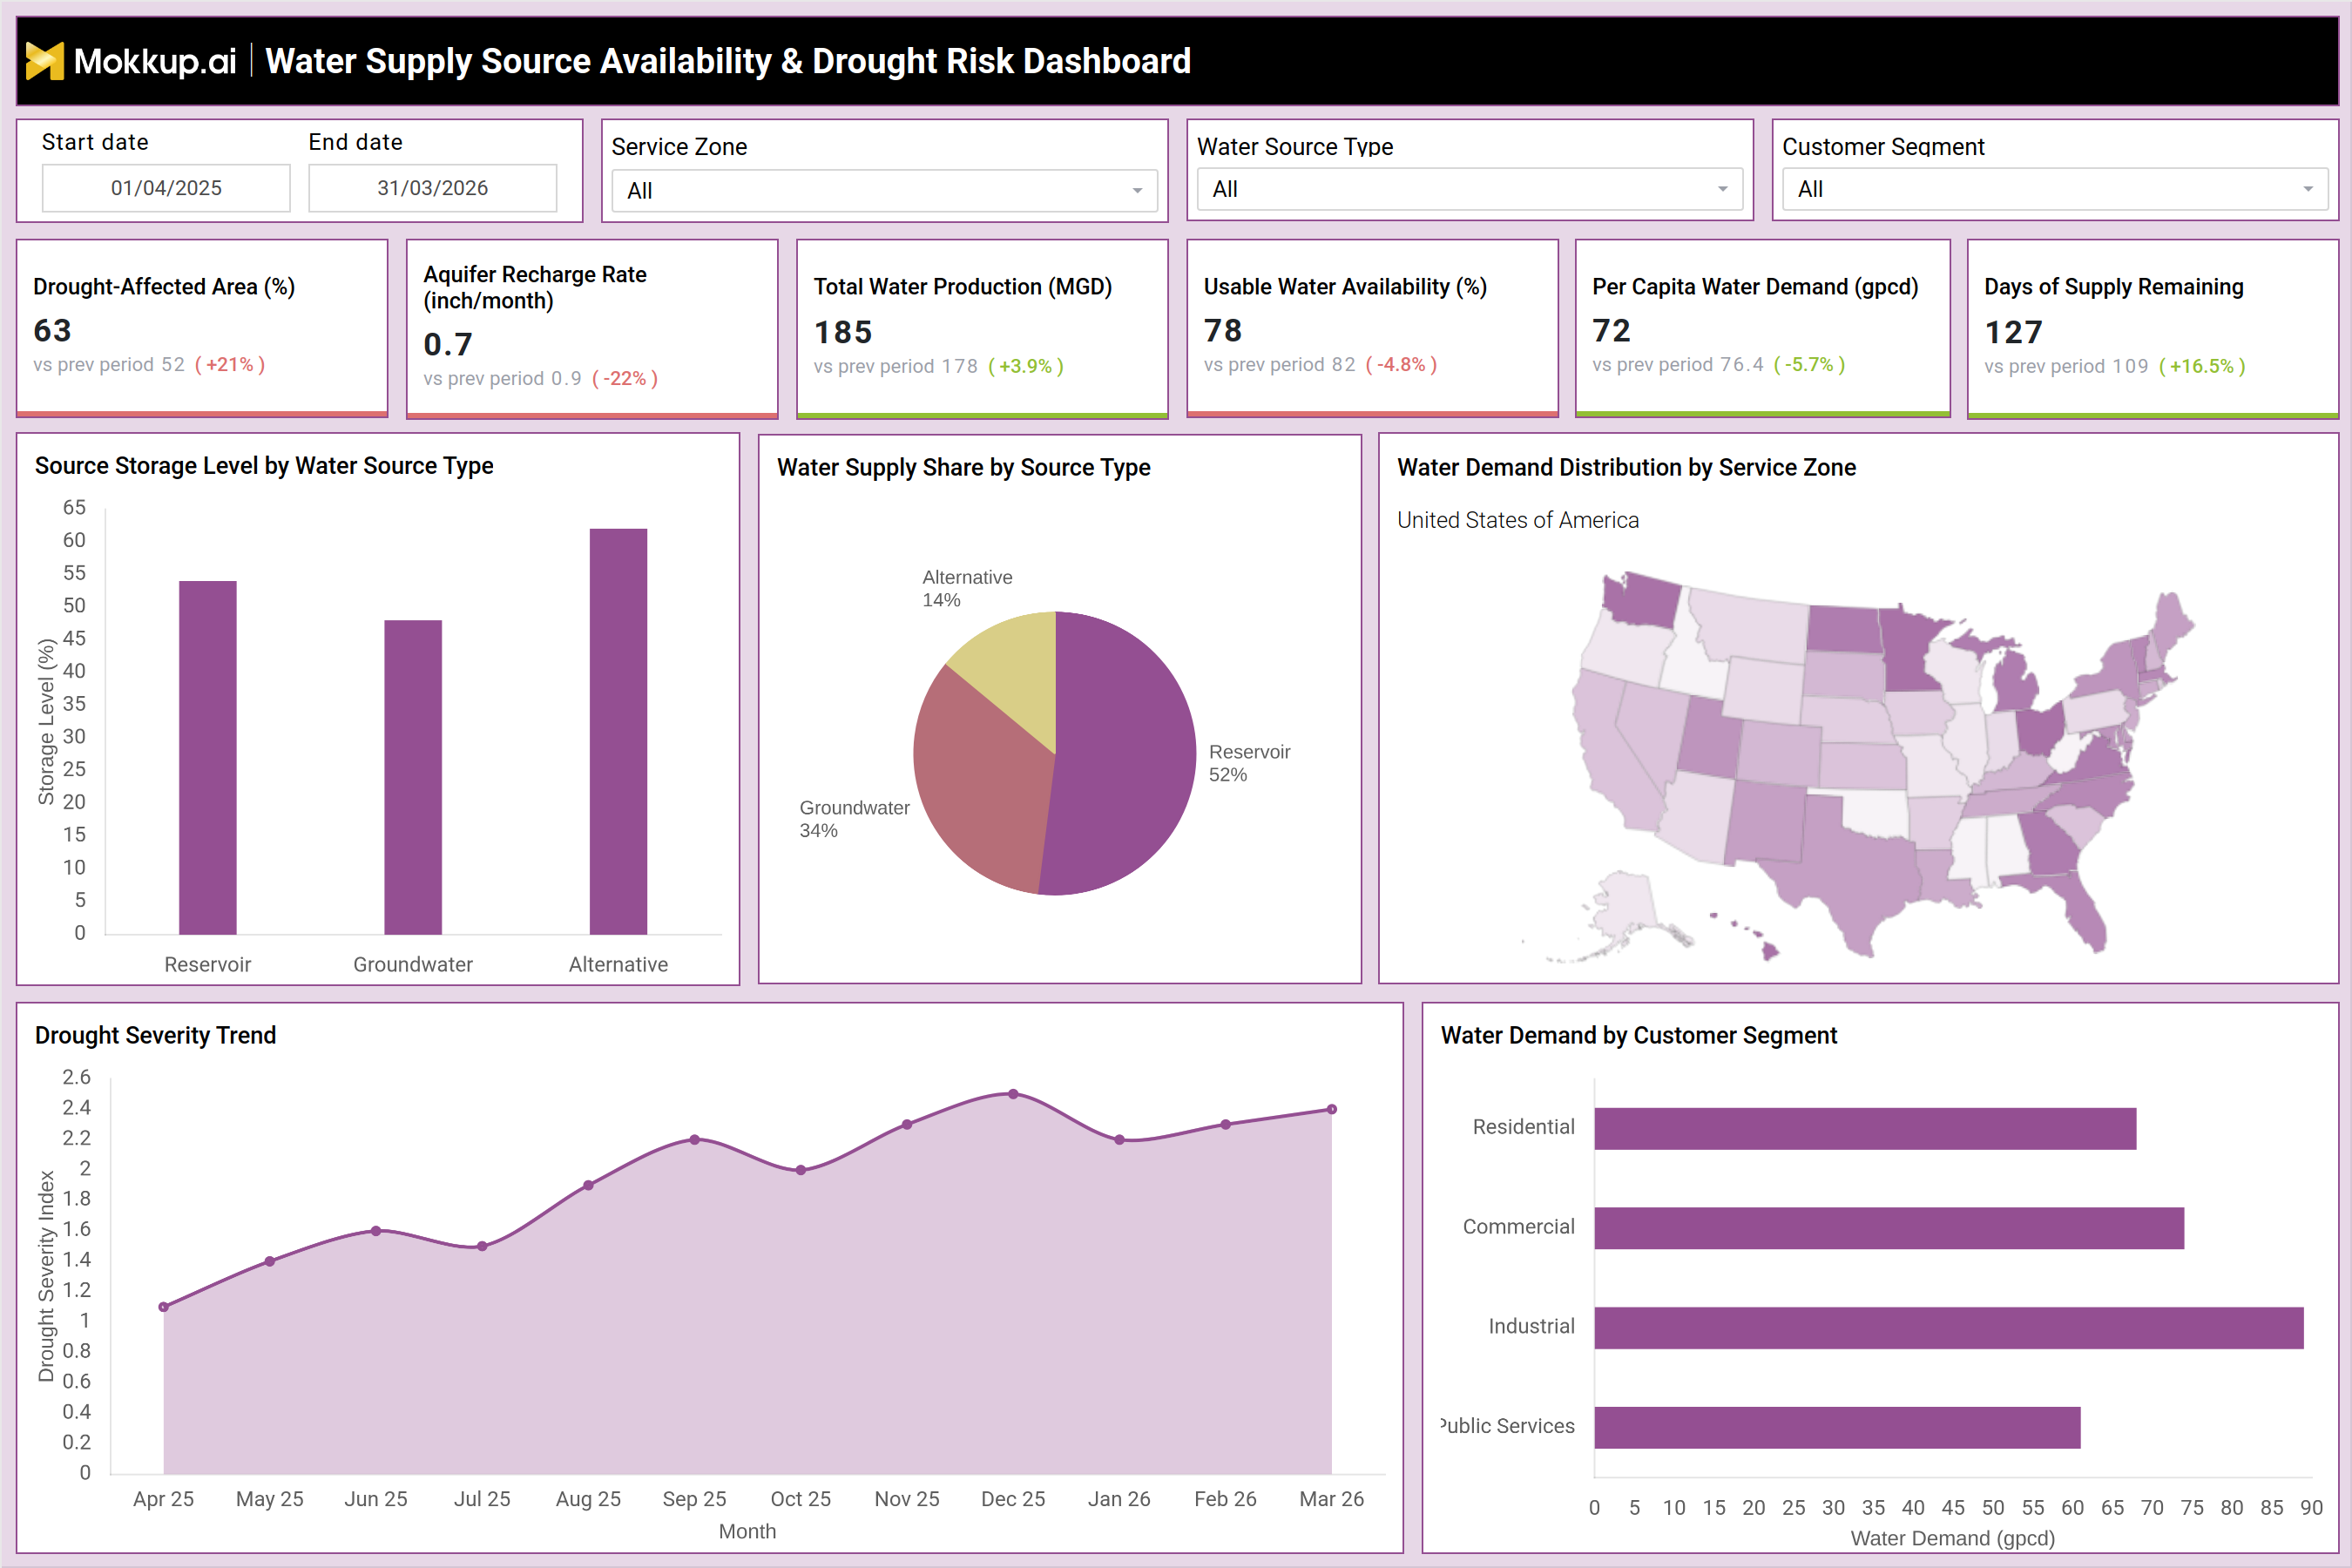Click the Dec 25 peak data point
2352x1568 pixels.
[x=1013, y=1094]
